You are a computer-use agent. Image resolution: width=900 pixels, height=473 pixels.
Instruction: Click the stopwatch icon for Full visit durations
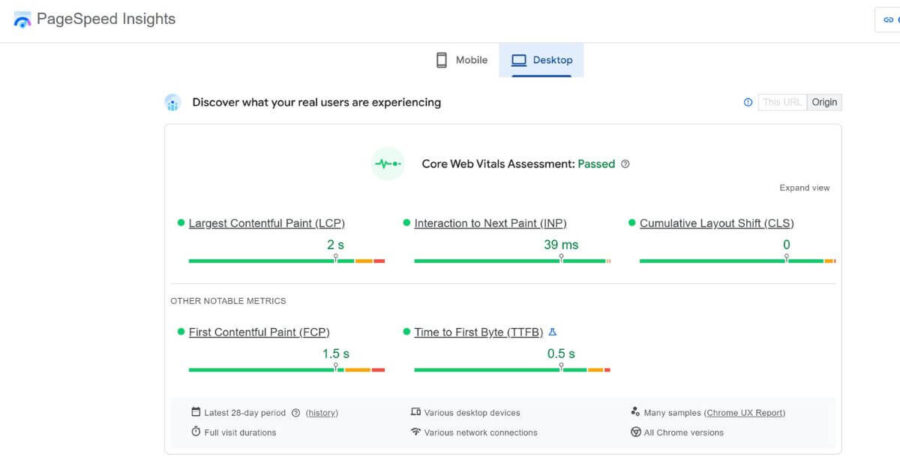click(196, 431)
